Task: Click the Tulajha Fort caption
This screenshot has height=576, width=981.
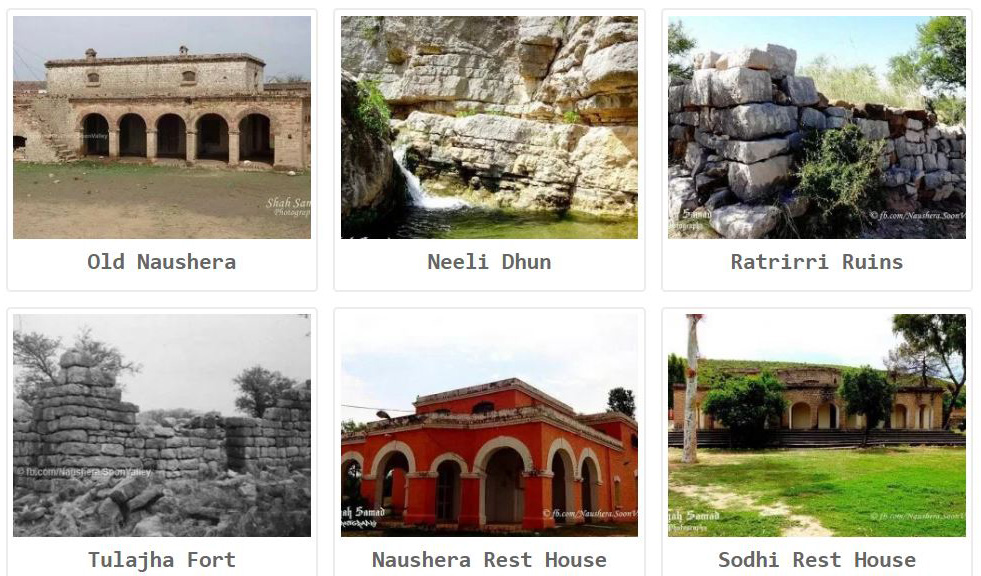Action: pos(161,560)
